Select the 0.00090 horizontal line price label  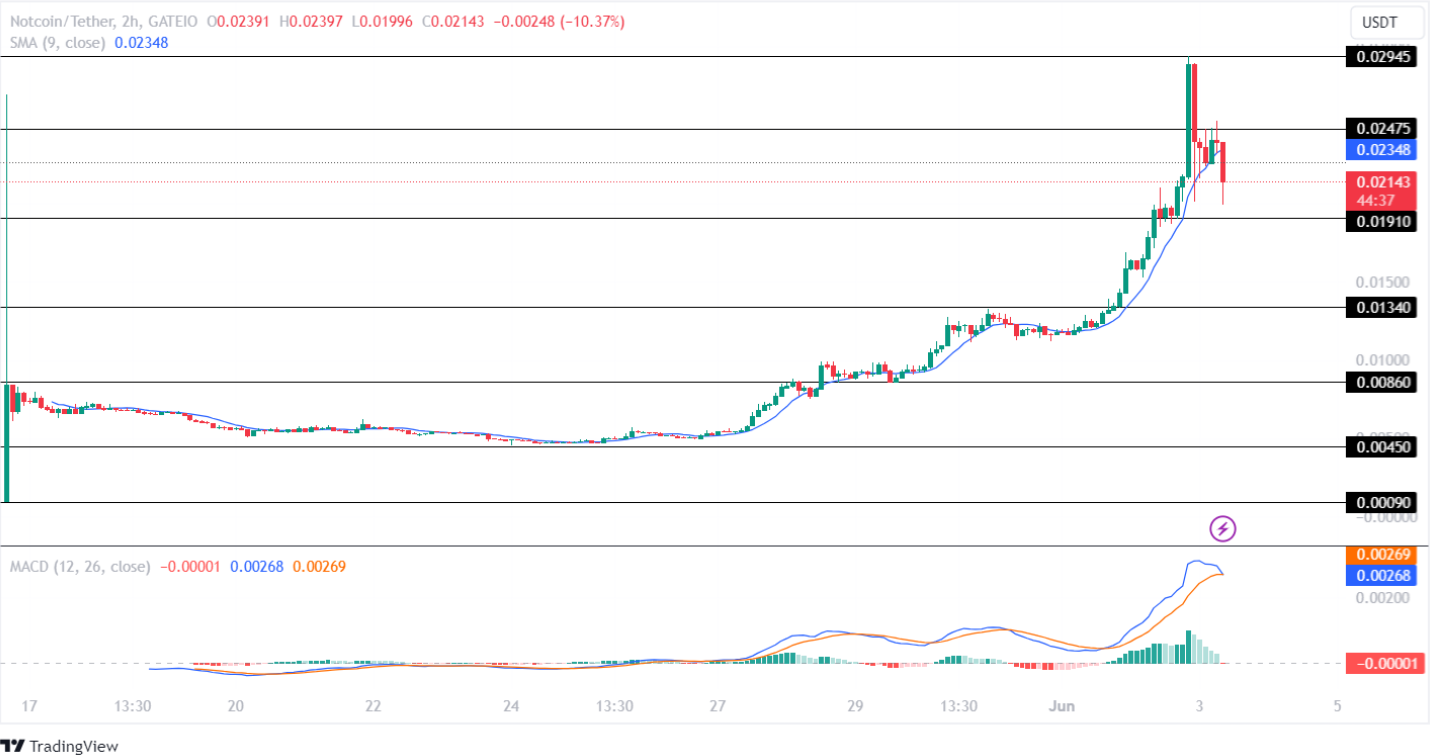(x=1384, y=502)
